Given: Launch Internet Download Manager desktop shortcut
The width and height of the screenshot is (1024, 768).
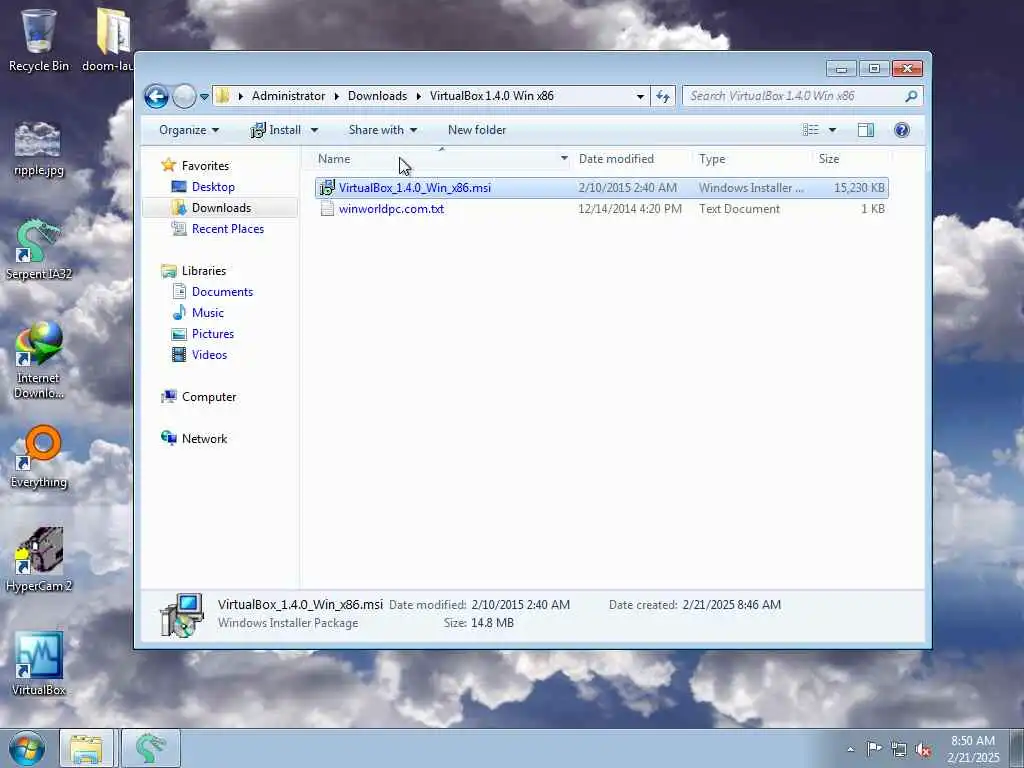Looking at the screenshot, I should [39, 360].
